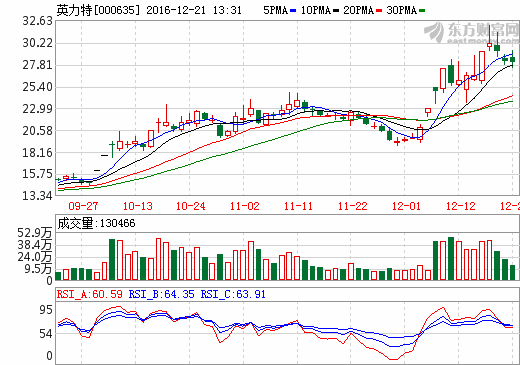Pick the red swatch next to 20PMA
Image resolution: width=520 pixels, height=365 pixels.
click(379, 11)
